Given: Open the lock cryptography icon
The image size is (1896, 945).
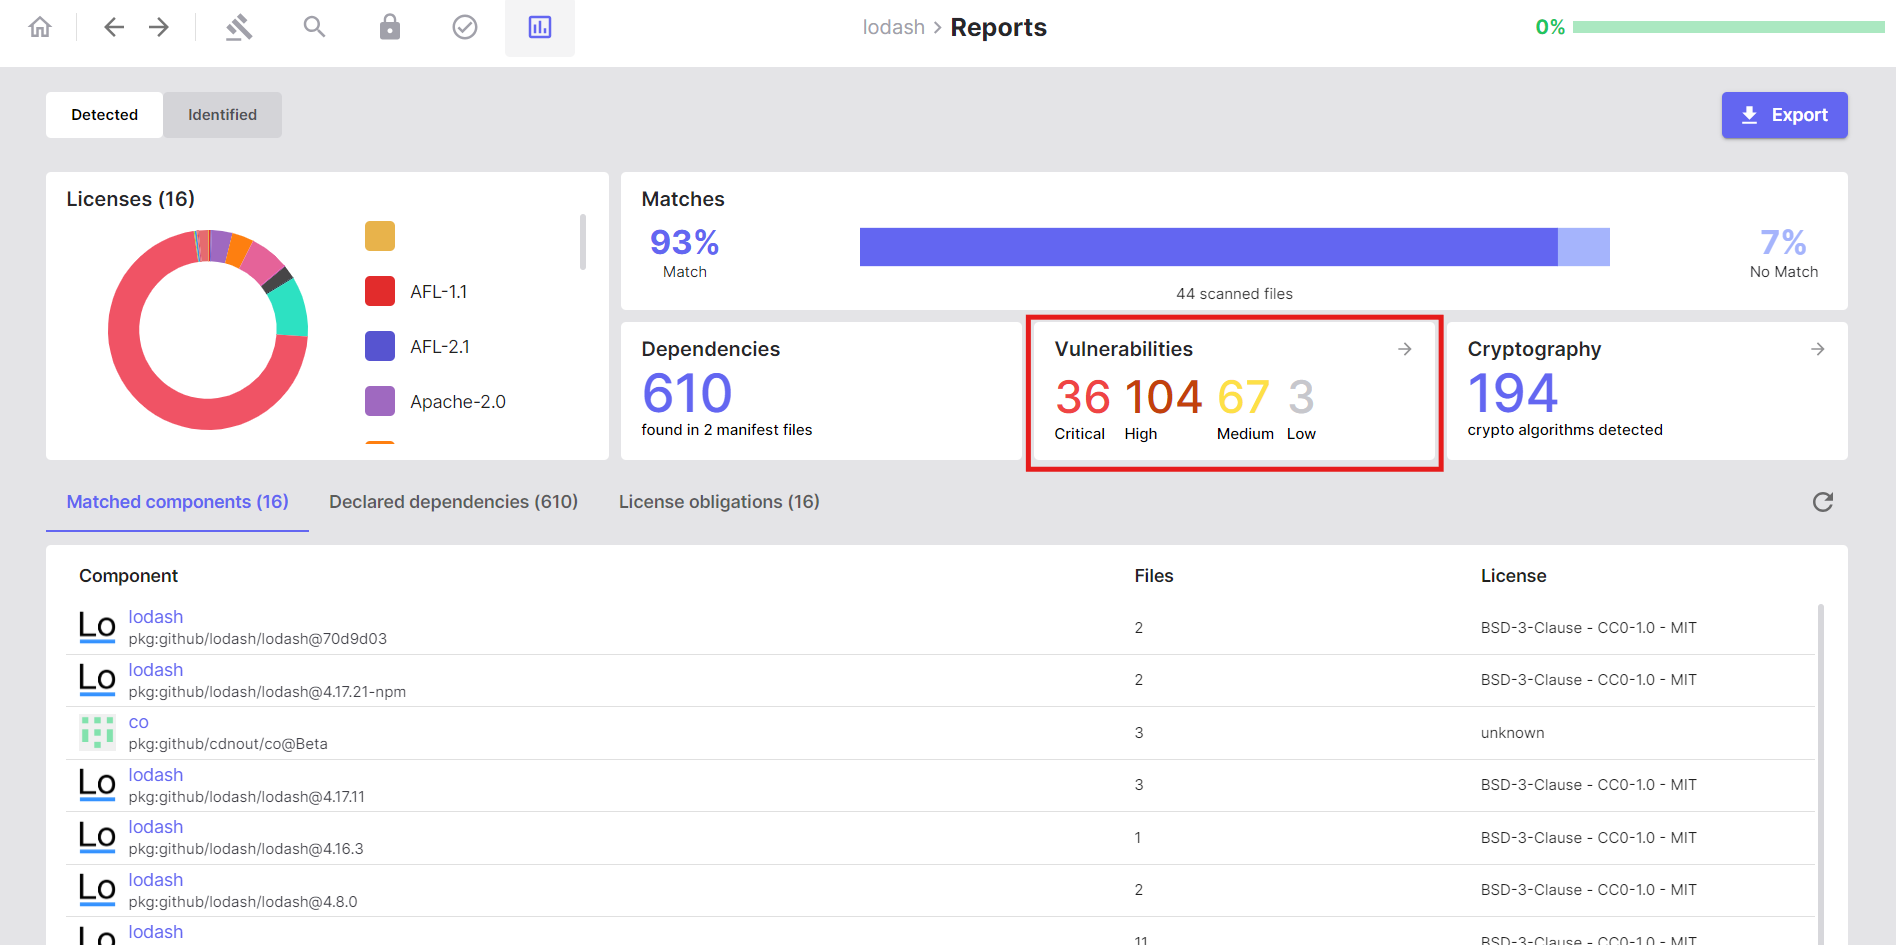Looking at the screenshot, I should click(390, 27).
